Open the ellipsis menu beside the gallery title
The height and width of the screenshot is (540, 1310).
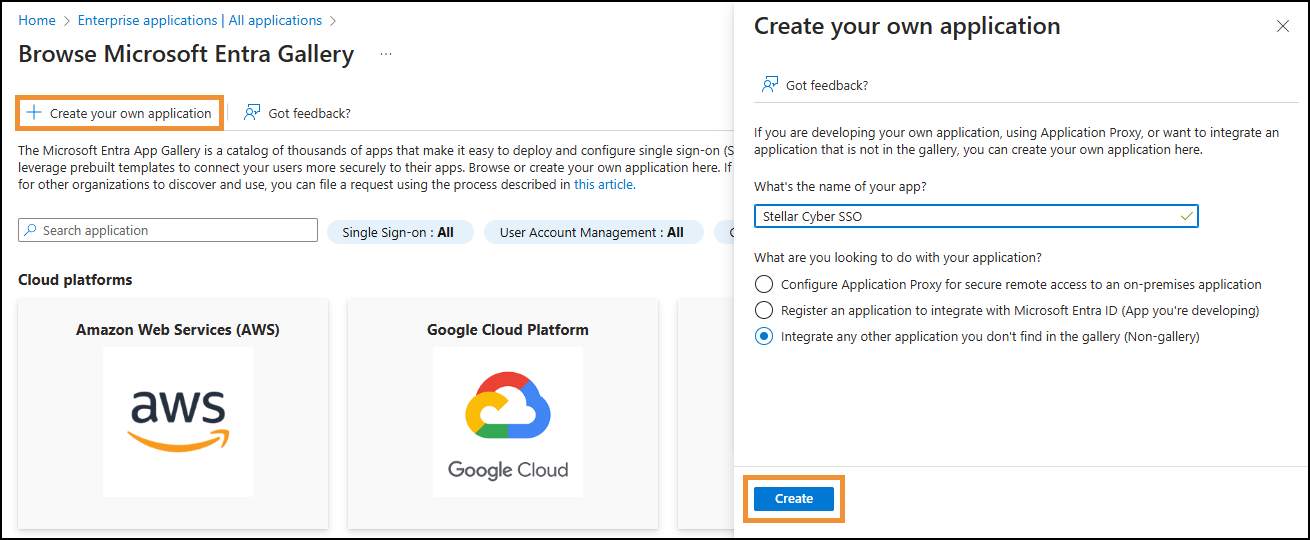tap(386, 54)
